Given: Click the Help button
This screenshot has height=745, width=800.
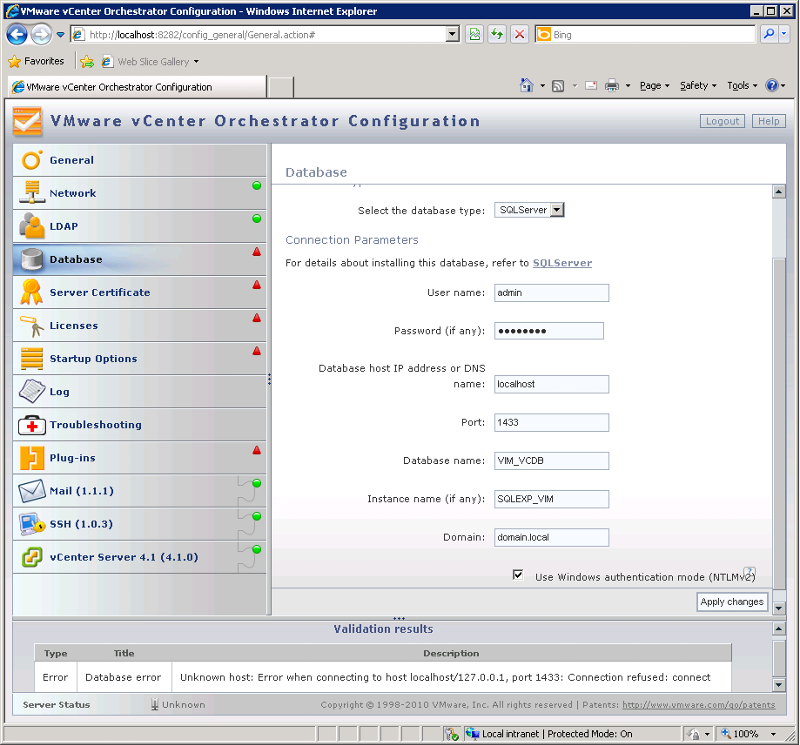Looking at the screenshot, I should click(x=768, y=121).
